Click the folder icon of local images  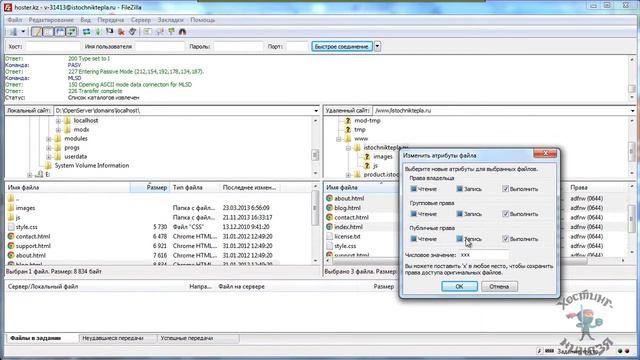[11, 208]
